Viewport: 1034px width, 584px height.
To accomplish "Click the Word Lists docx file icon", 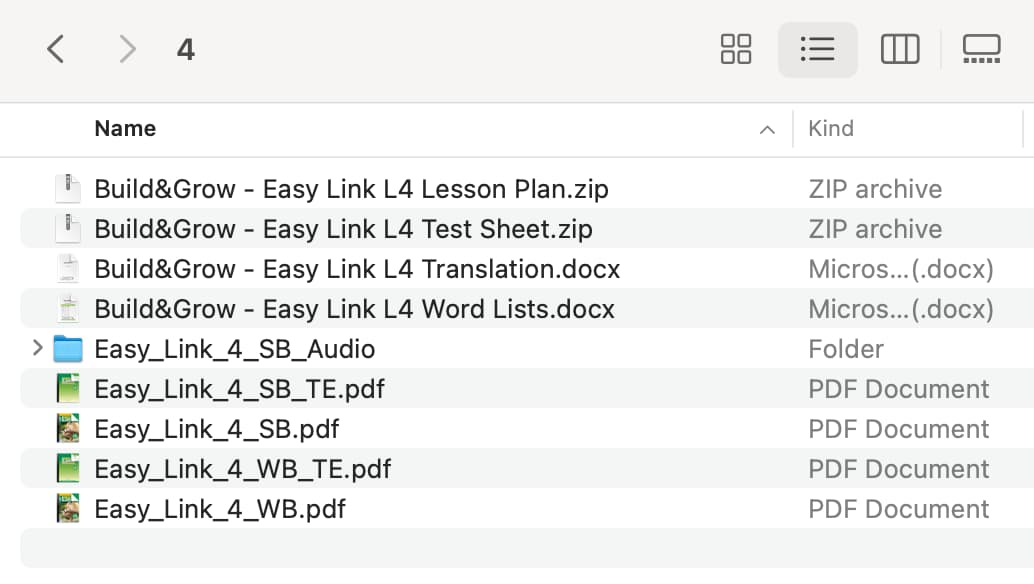I will tap(68, 308).
